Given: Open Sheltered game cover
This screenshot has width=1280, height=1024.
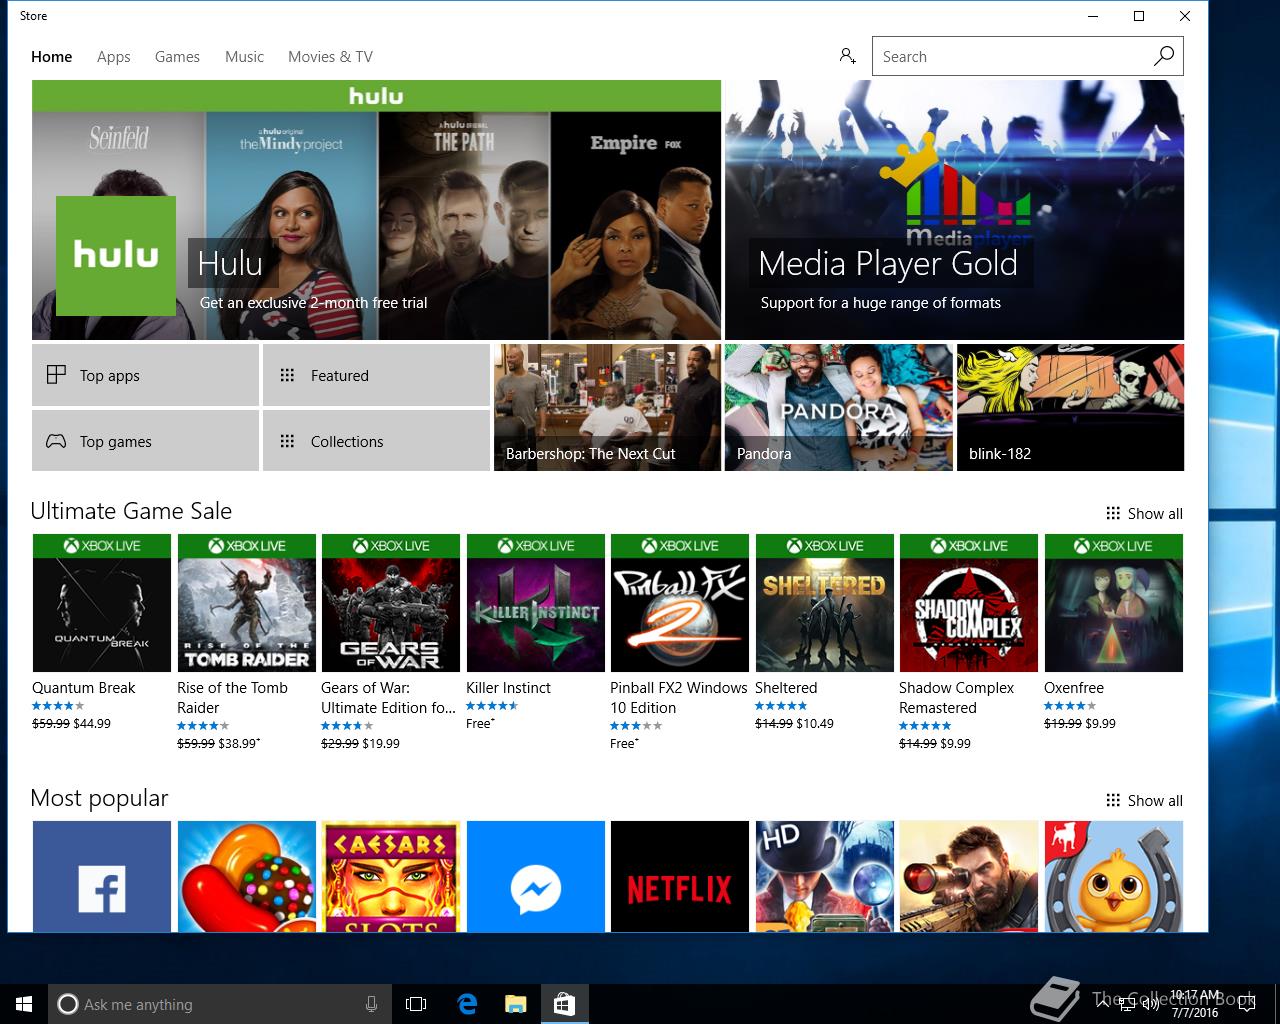Looking at the screenshot, I should 825,603.
